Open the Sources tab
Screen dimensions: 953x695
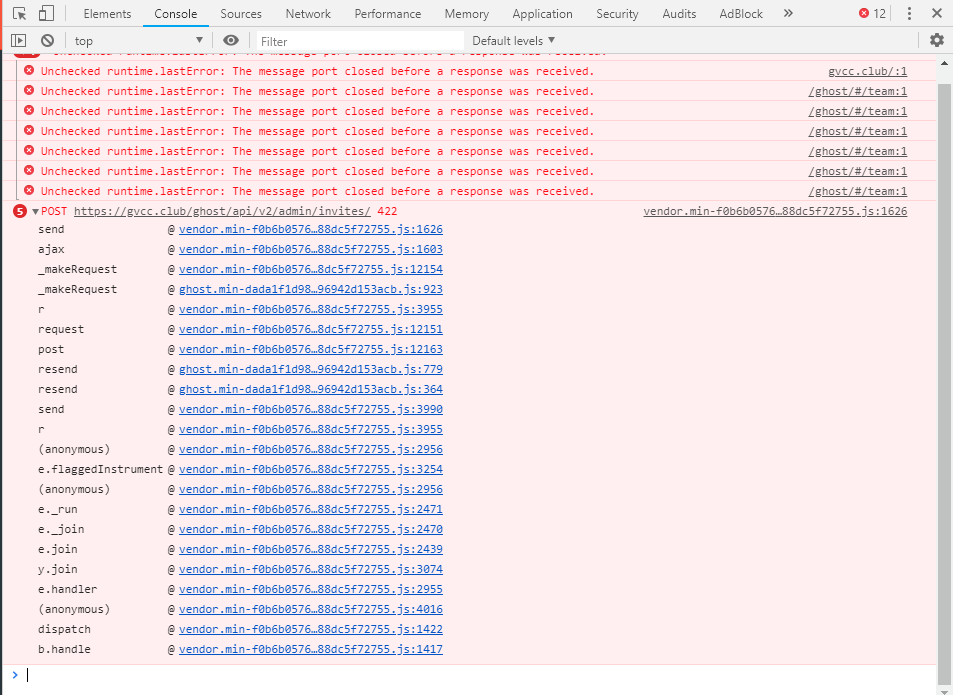(x=241, y=13)
